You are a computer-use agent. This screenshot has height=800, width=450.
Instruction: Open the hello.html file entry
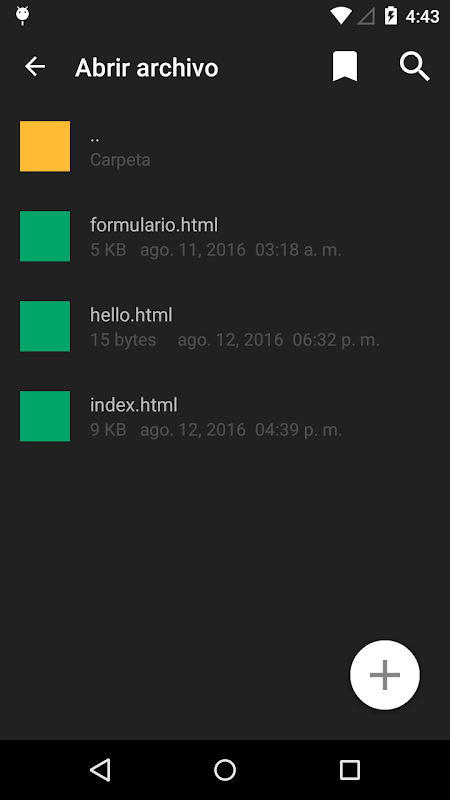click(225, 326)
